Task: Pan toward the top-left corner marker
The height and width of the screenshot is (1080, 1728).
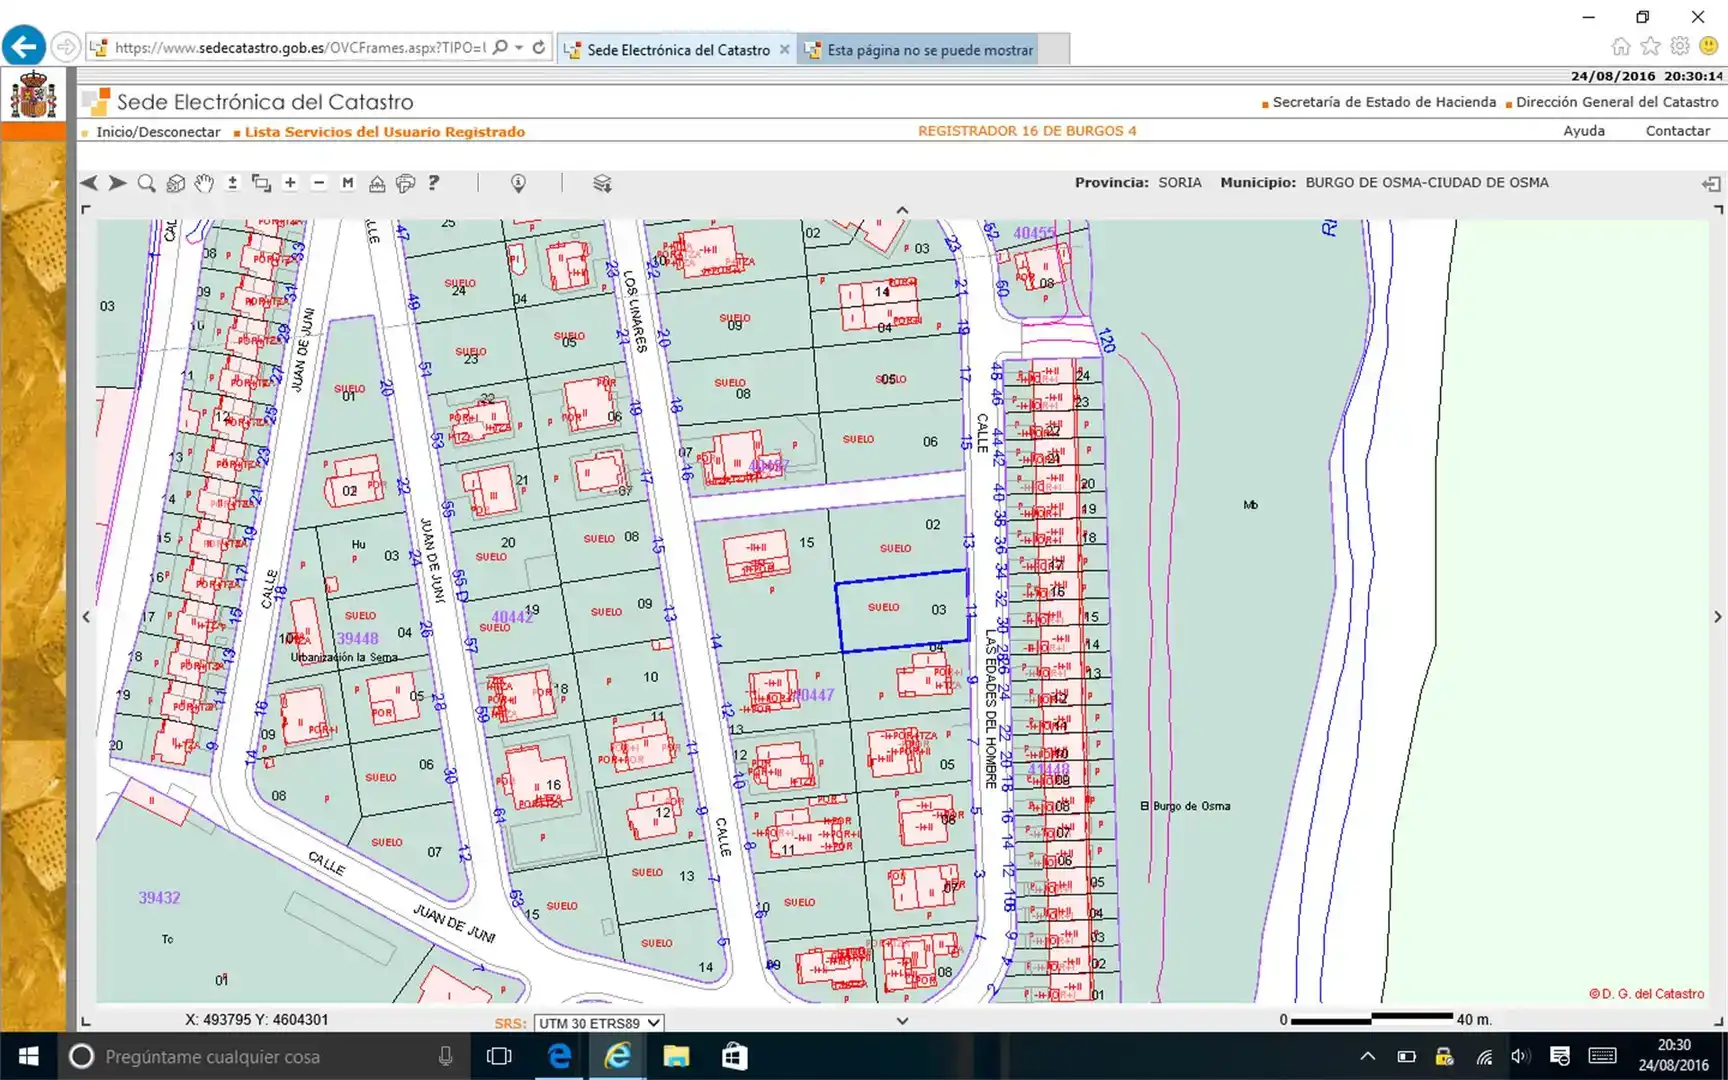Action: 86,209
